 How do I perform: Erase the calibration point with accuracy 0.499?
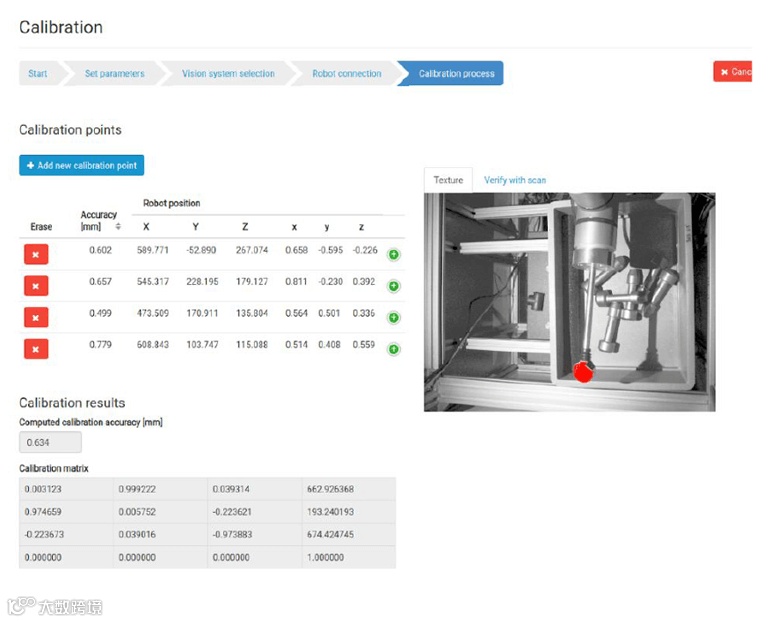click(36, 318)
